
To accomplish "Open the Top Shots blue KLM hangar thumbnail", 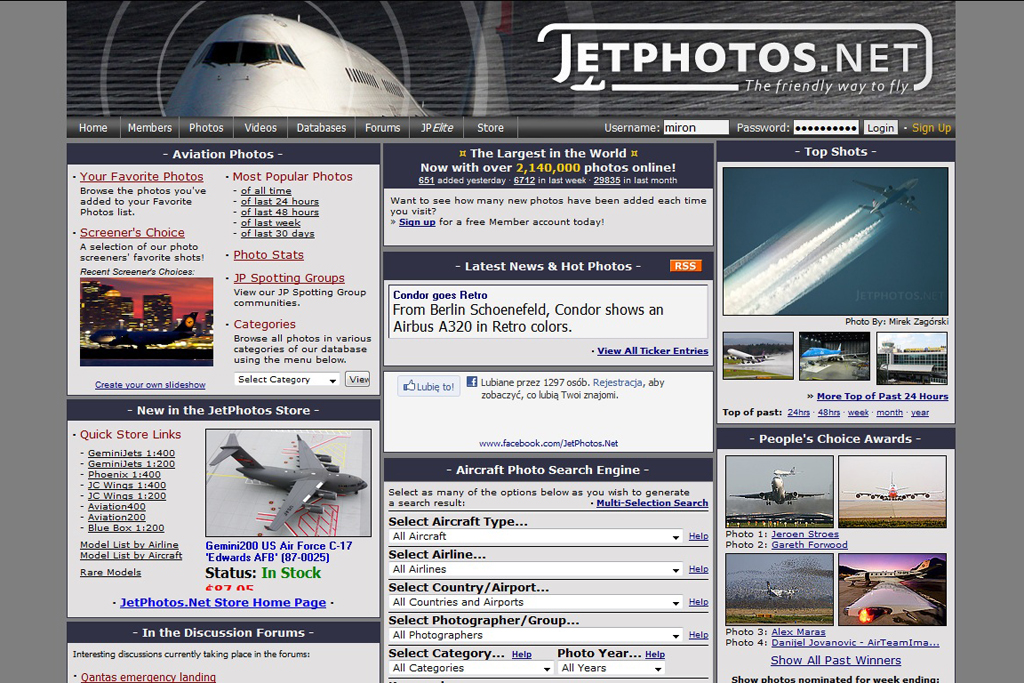I will tap(835, 357).
